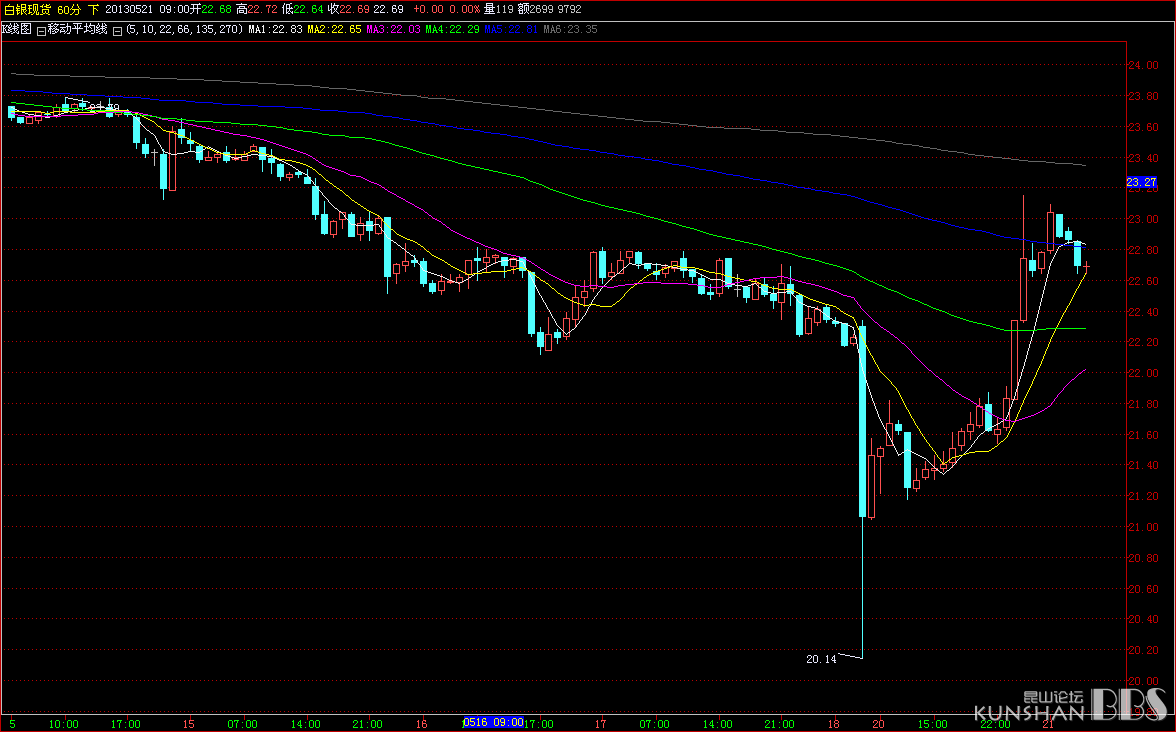The height and width of the screenshot is (732, 1176).
Task: Click the 22.20 price axis label
Action: (1142, 342)
